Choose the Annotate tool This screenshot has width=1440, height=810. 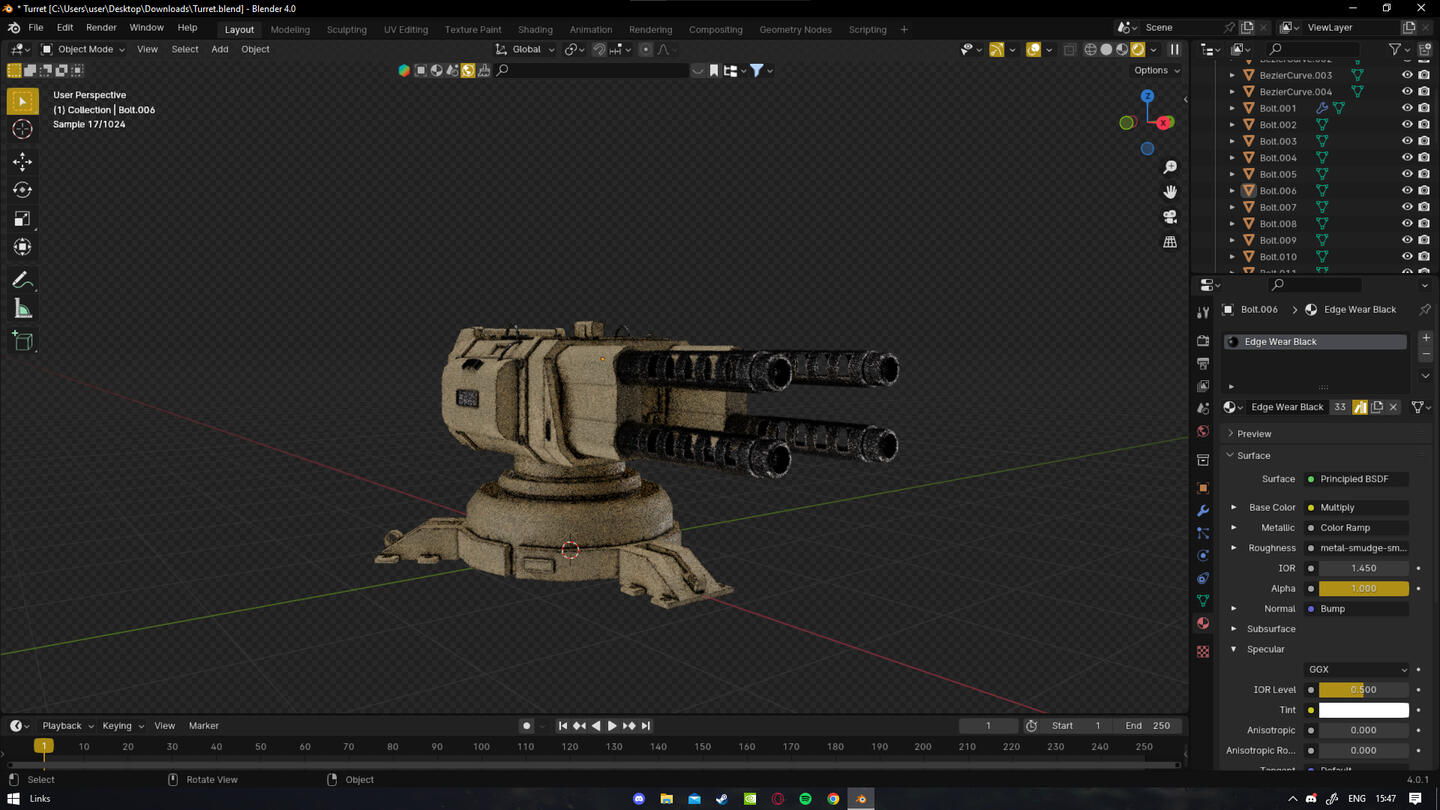(22, 281)
